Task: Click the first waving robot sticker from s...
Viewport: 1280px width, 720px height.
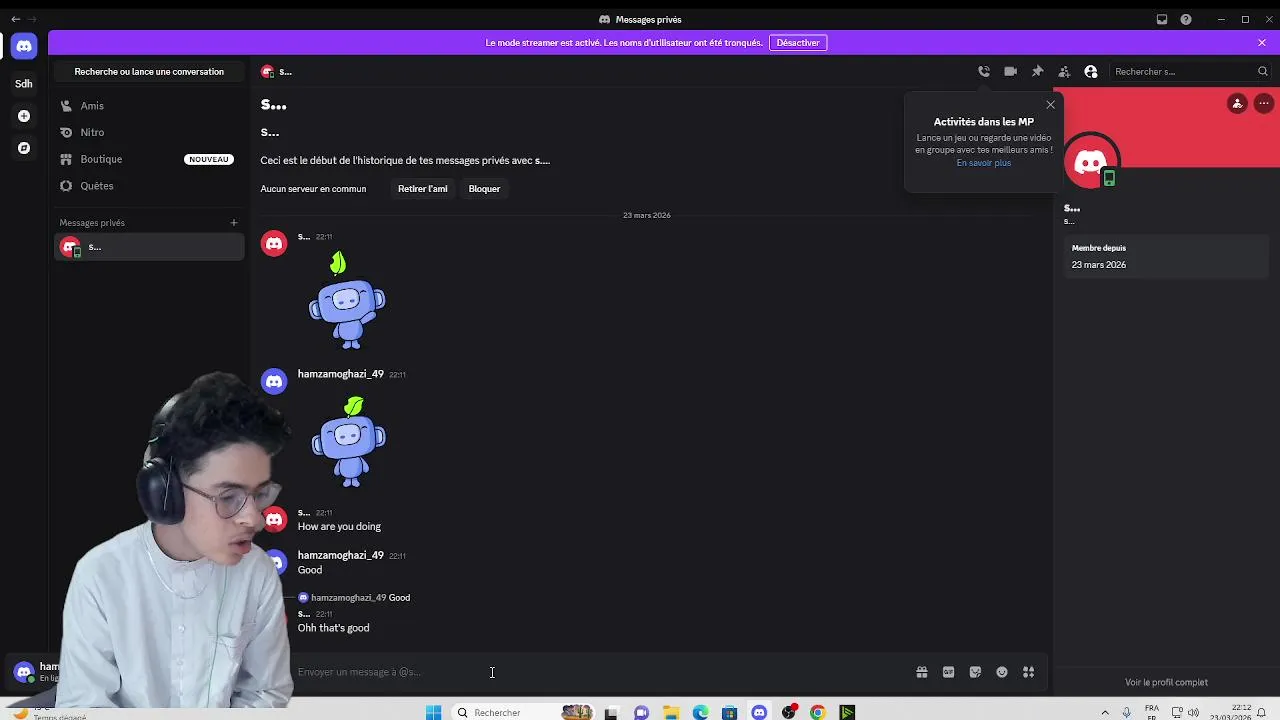Action: pyautogui.click(x=347, y=300)
